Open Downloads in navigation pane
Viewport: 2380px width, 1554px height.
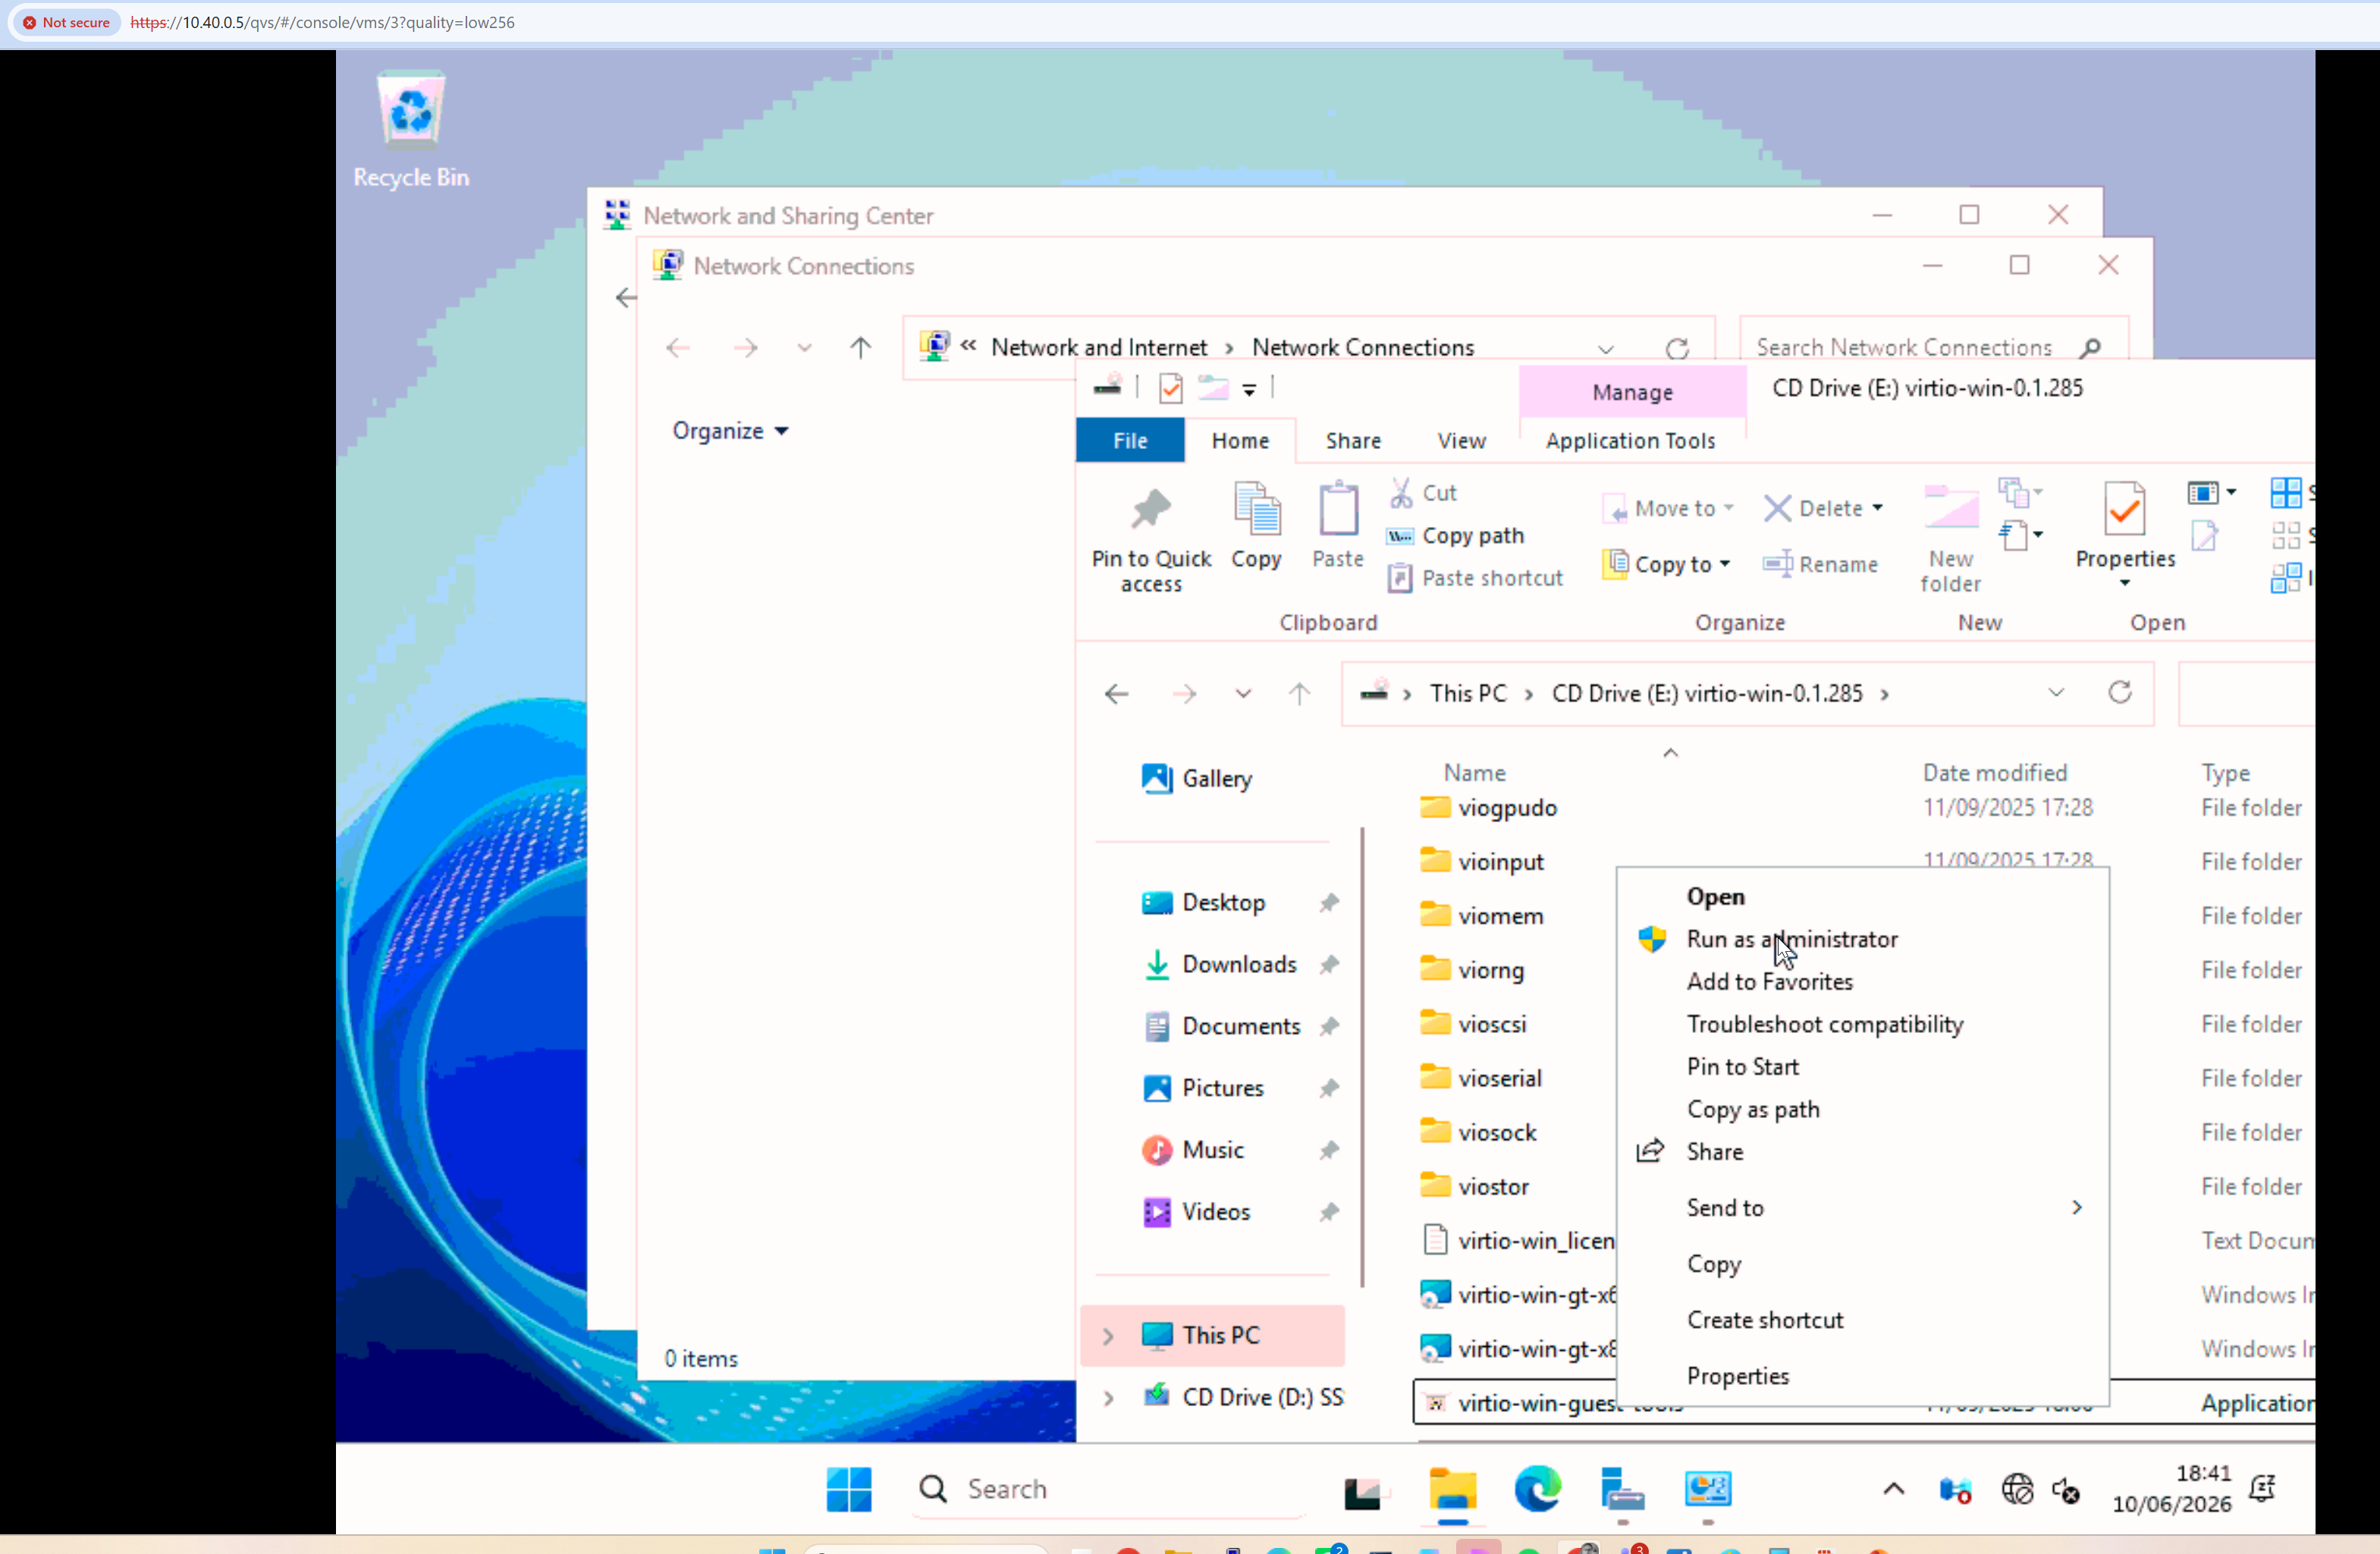click(x=1239, y=964)
